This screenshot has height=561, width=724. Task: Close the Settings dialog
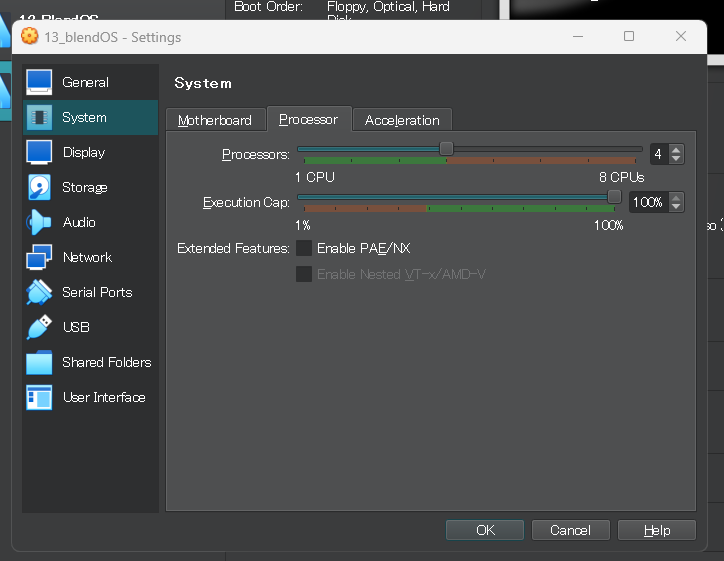(681, 36)
